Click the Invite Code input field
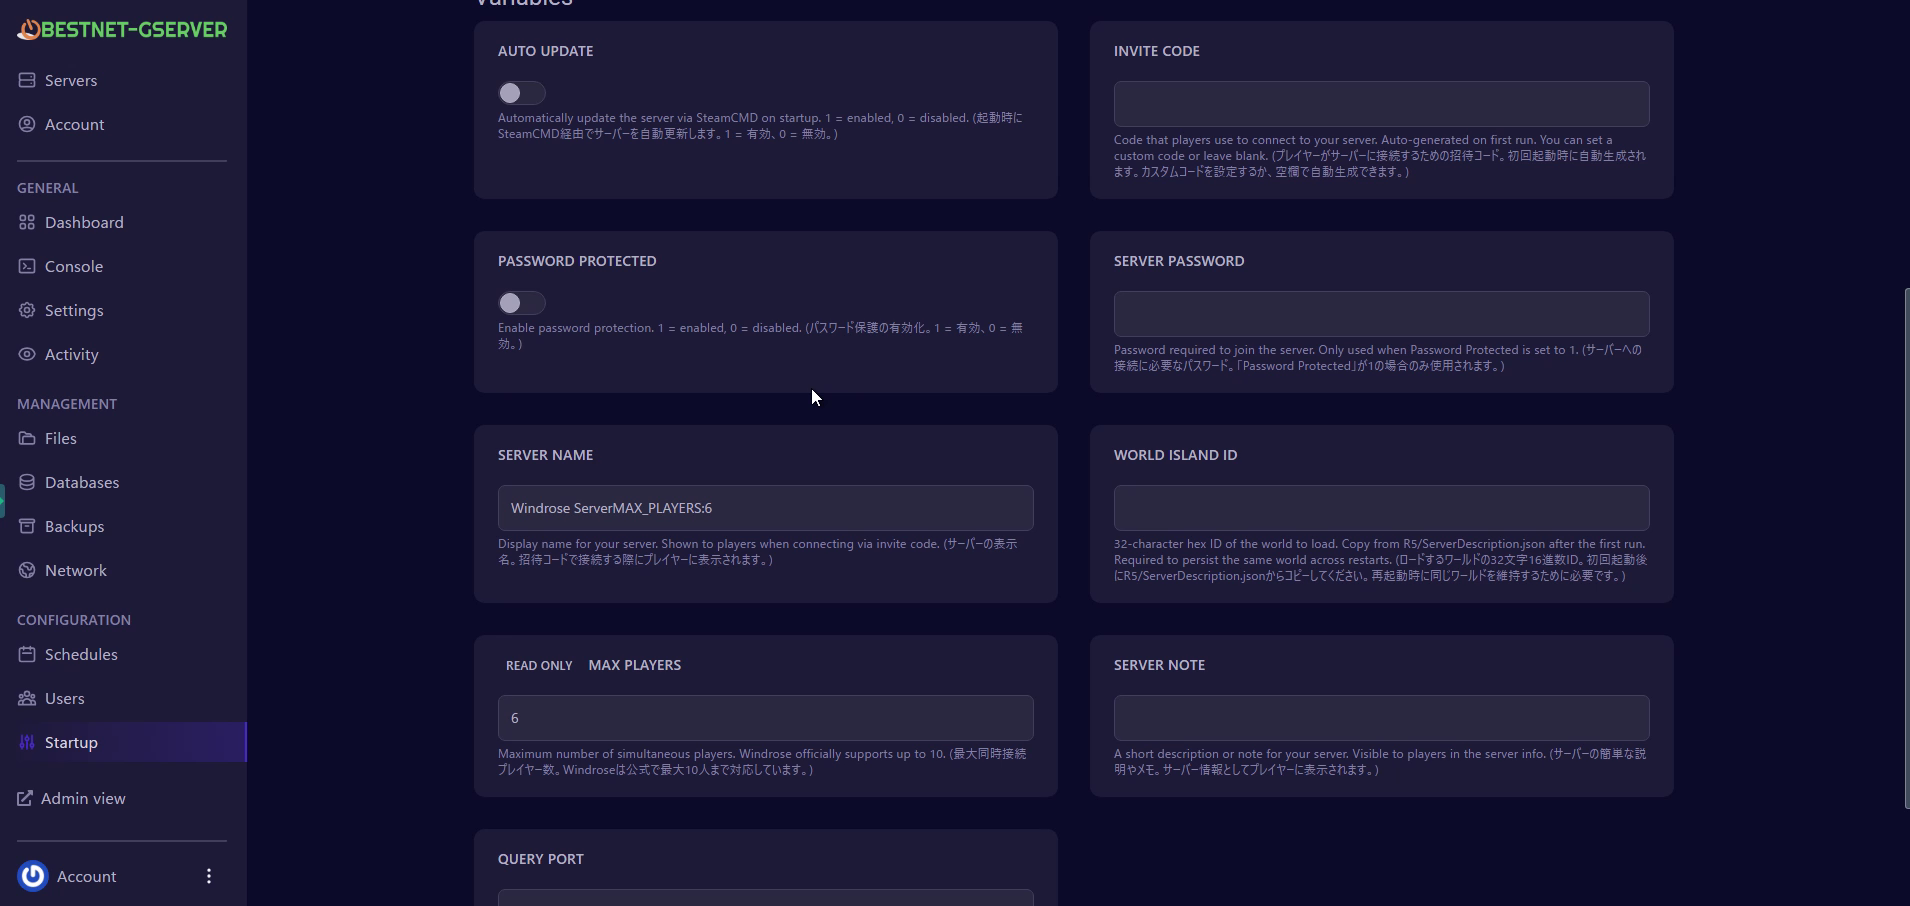This screenshot has height=906, width=1910. pyautogui.click(x=1381, y=104)
